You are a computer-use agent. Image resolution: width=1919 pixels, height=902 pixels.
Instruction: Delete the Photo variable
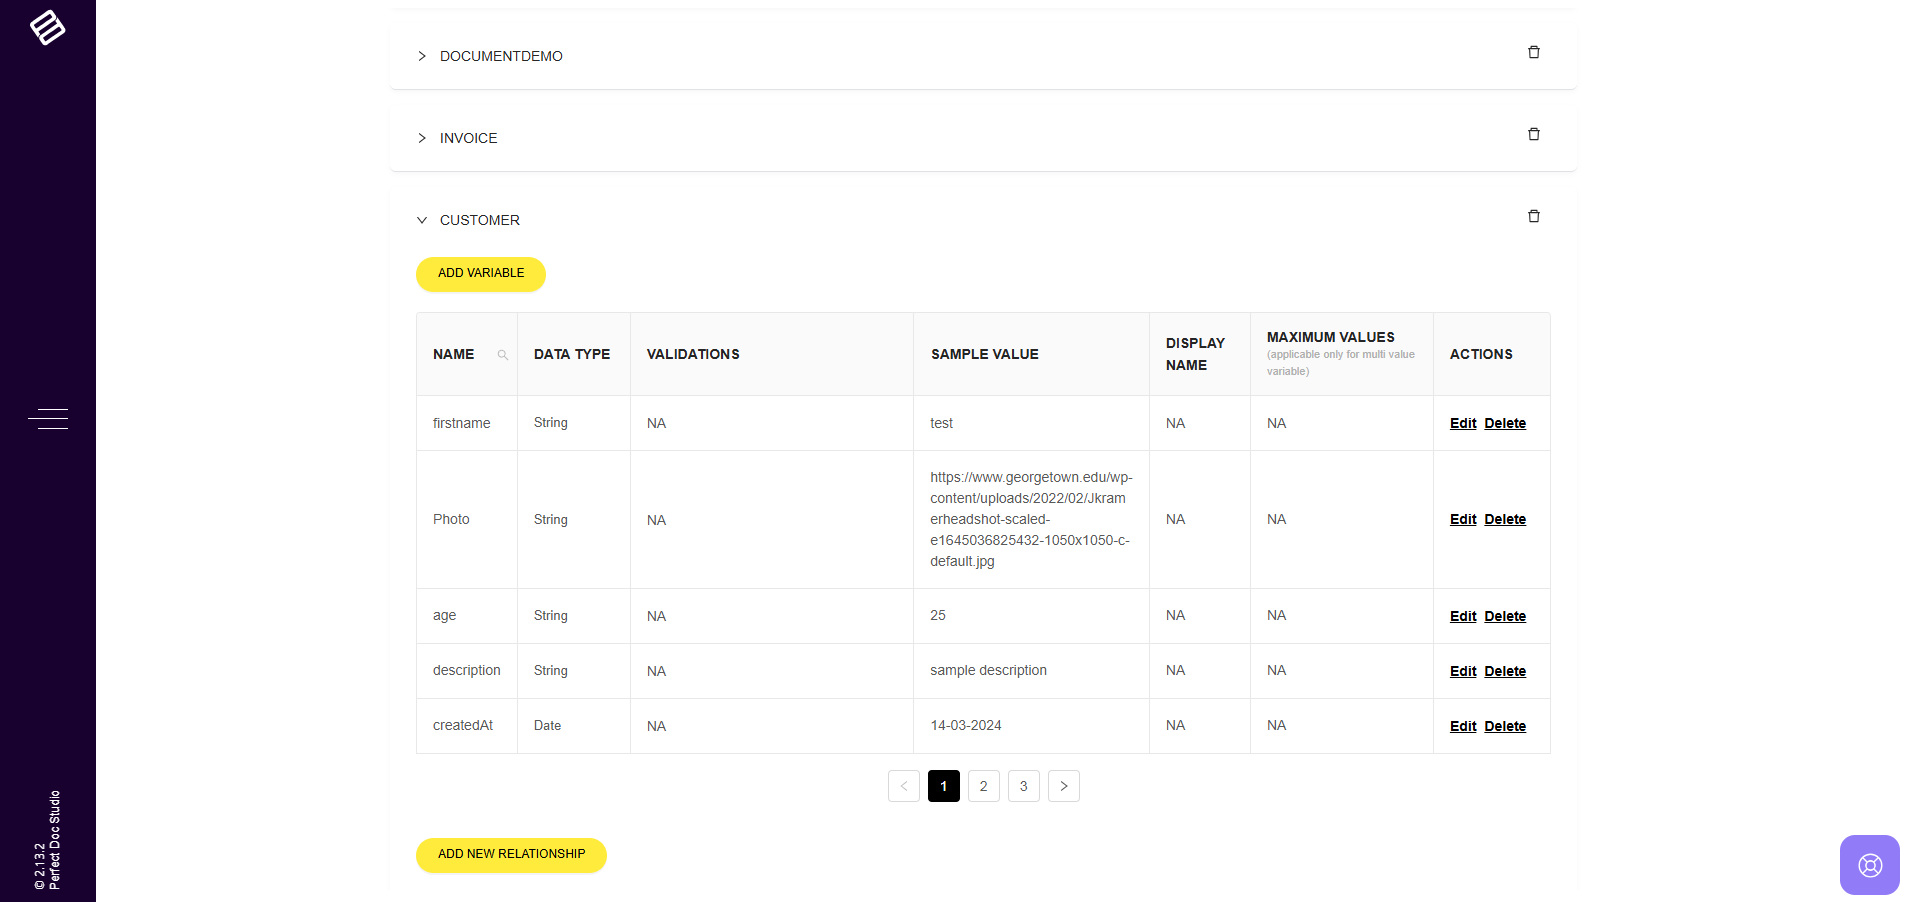tap(1504, 520)
